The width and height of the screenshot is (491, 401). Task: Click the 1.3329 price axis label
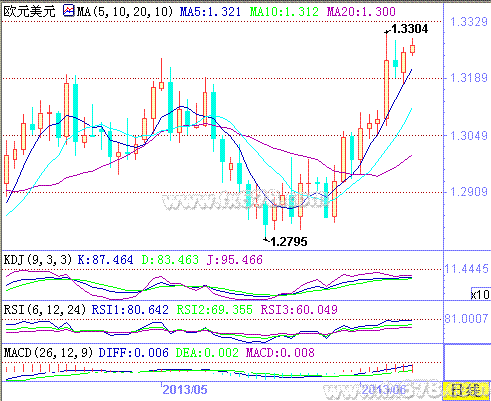tap(469, 22)
